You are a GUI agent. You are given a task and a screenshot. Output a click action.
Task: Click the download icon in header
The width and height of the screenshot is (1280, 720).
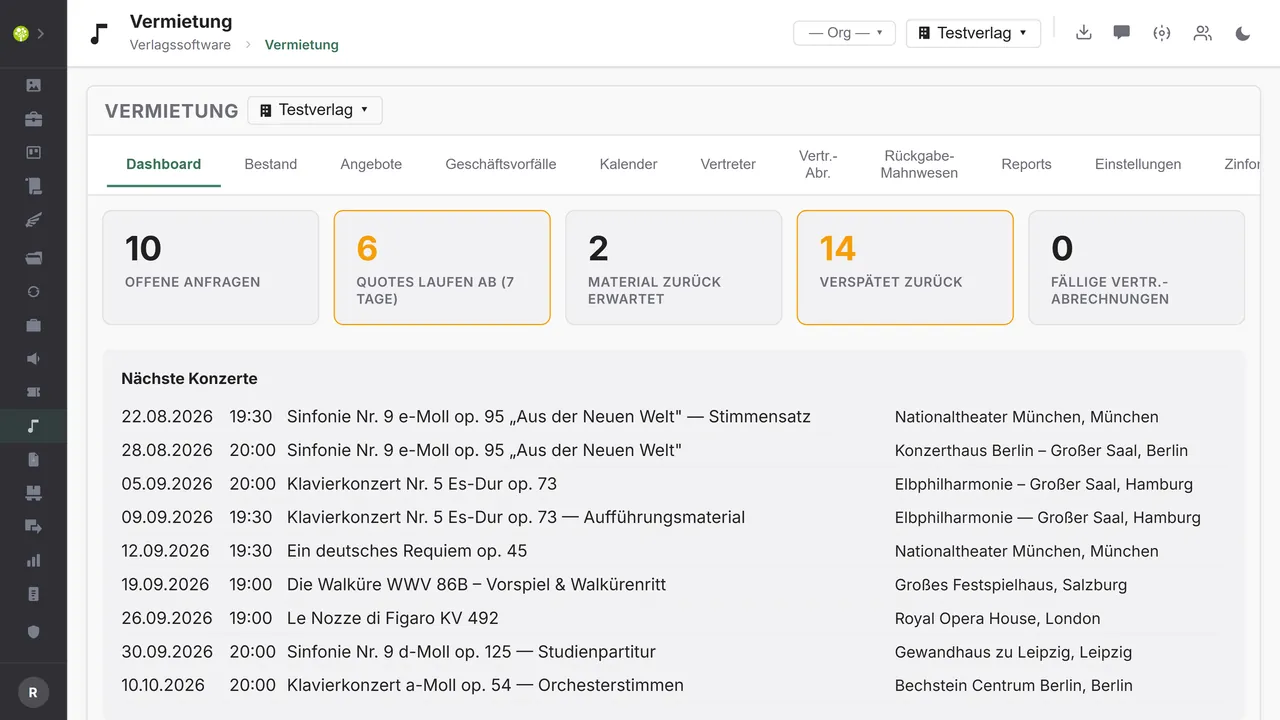(1083, 33)
